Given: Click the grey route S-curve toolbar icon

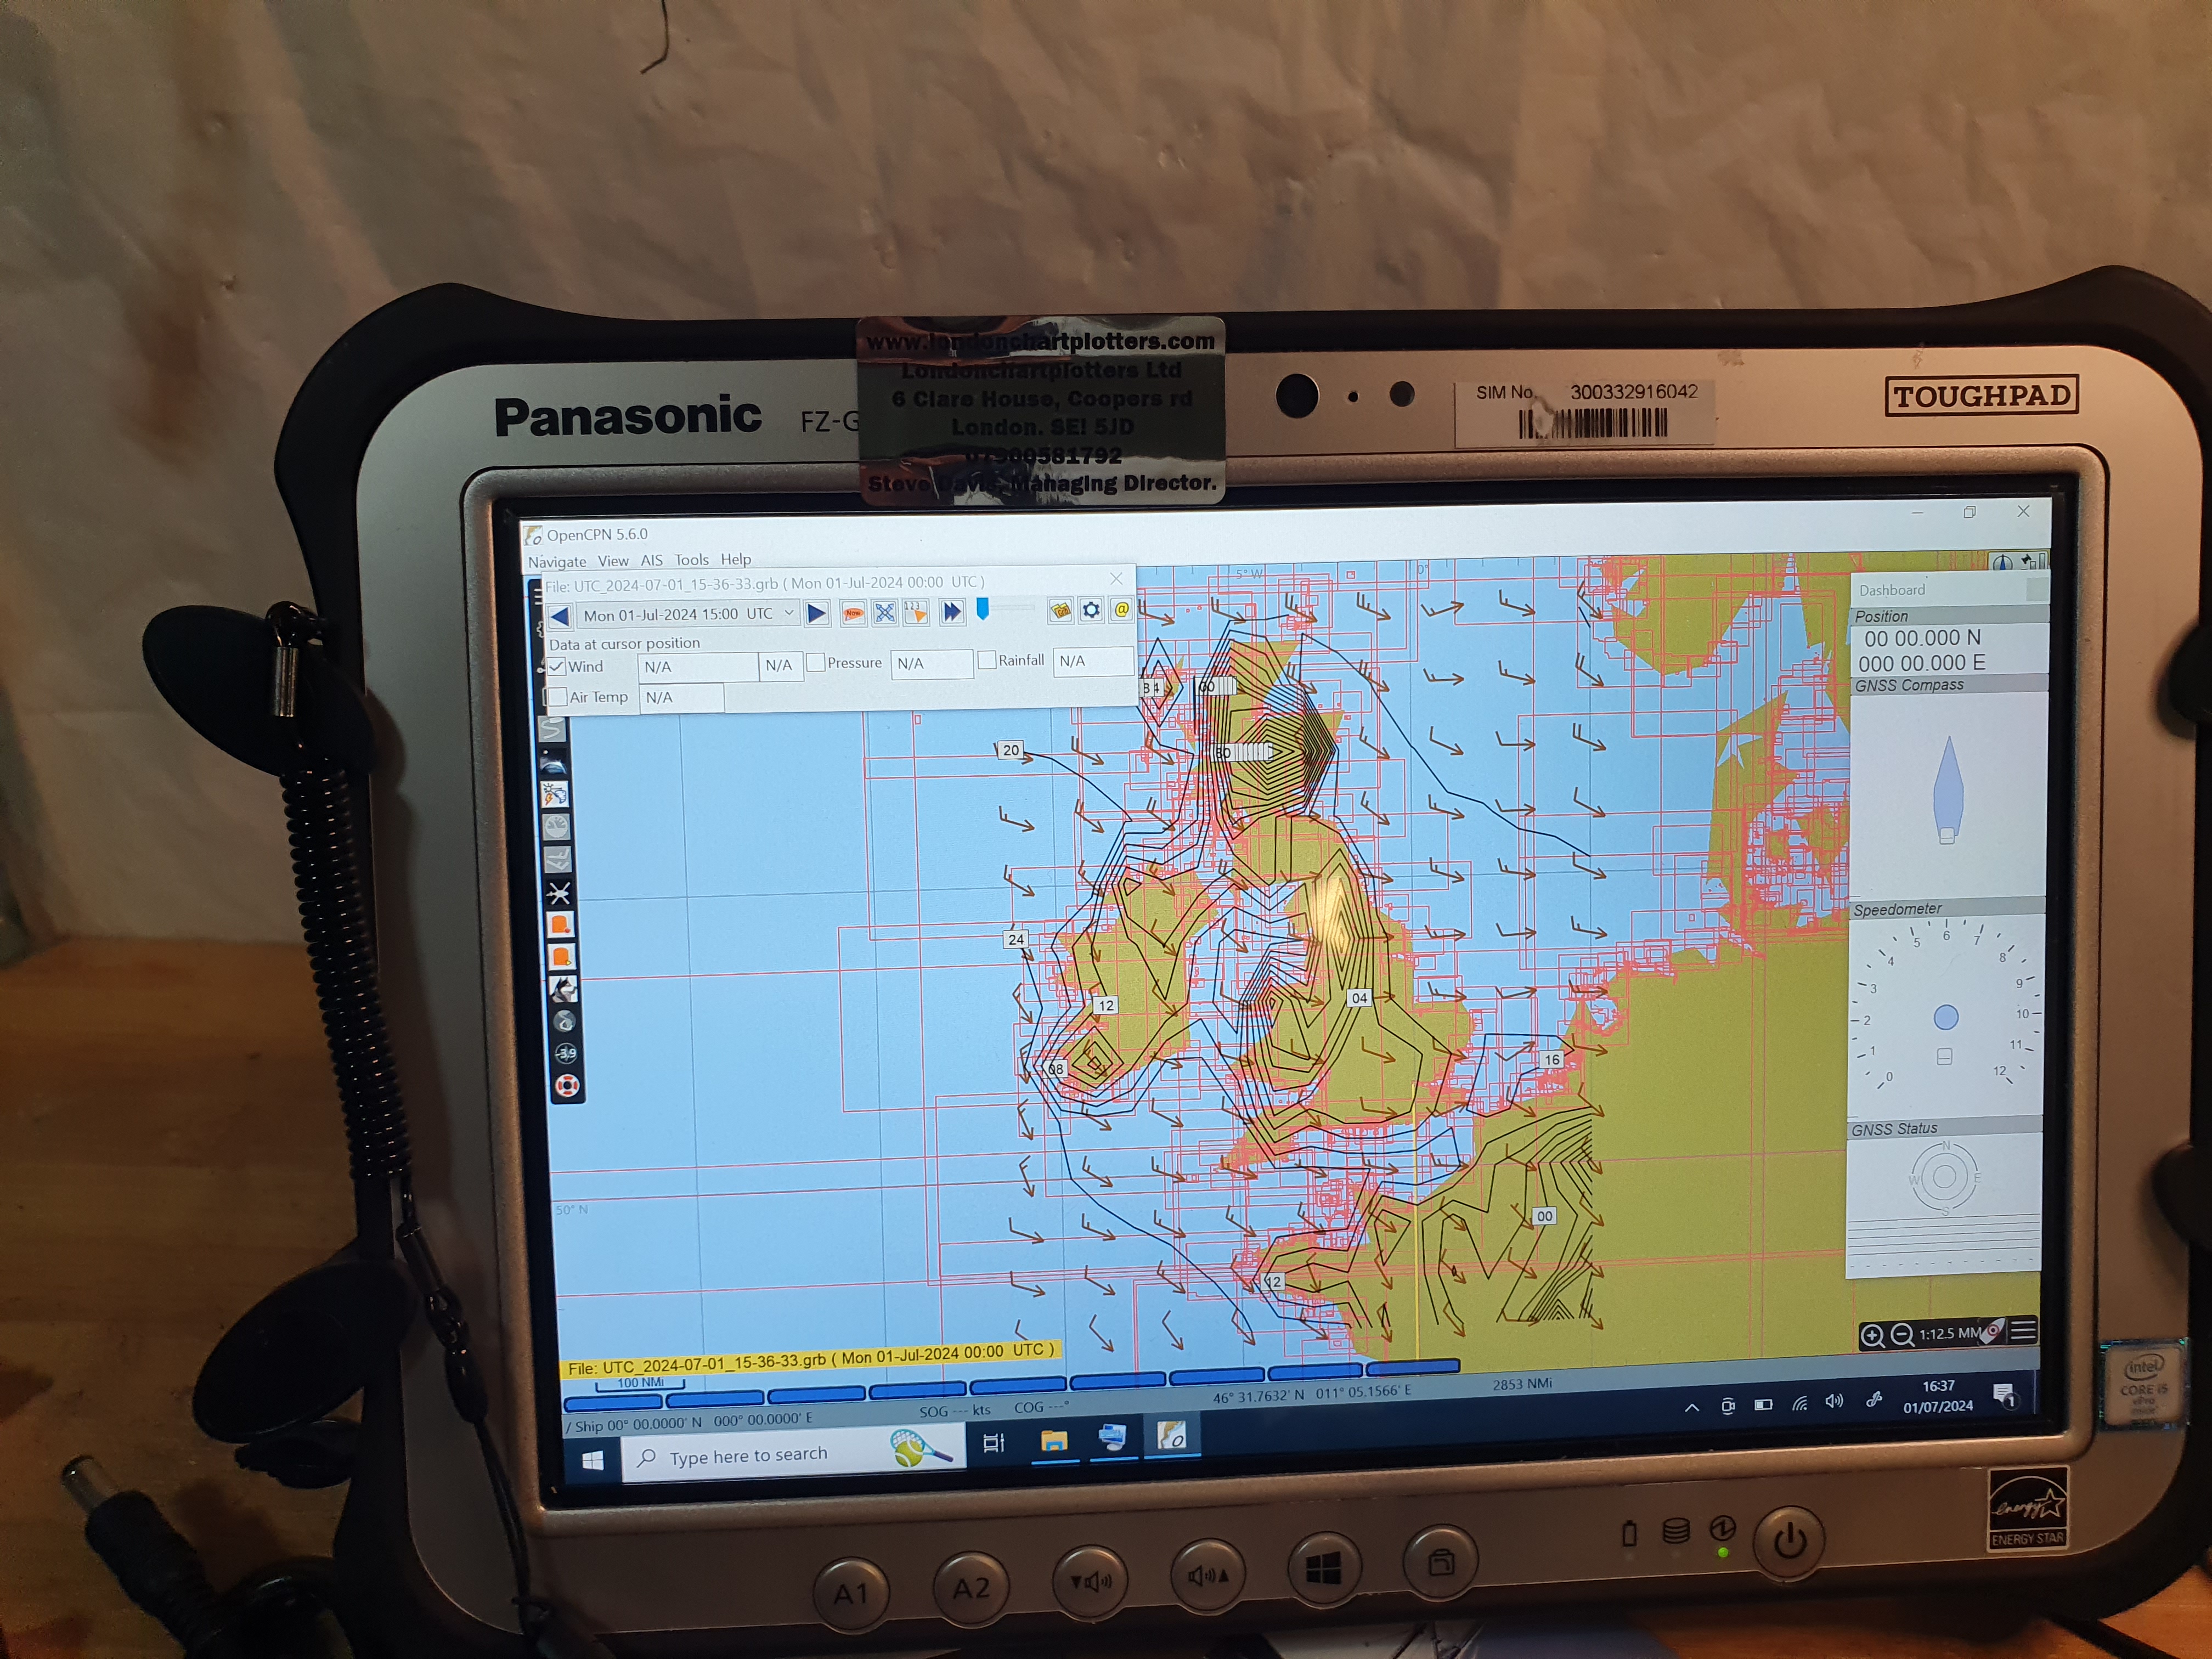Looking at the screenshot, I should (x=553, y=730).
